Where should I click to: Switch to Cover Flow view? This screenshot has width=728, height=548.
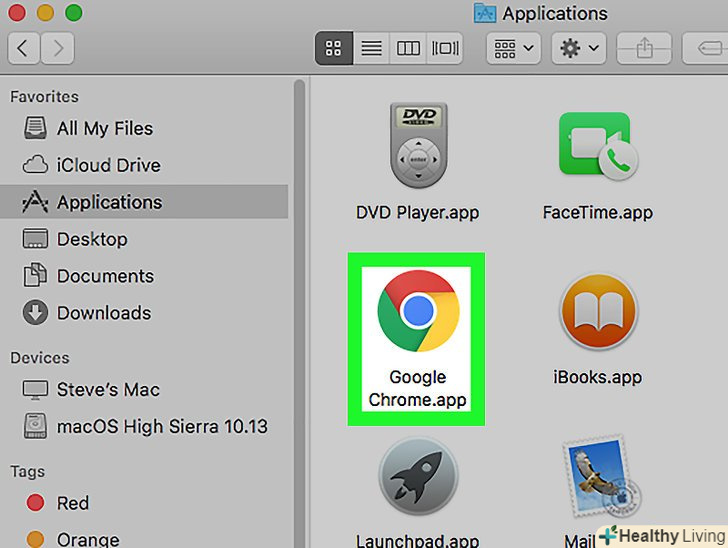(443, 47)
